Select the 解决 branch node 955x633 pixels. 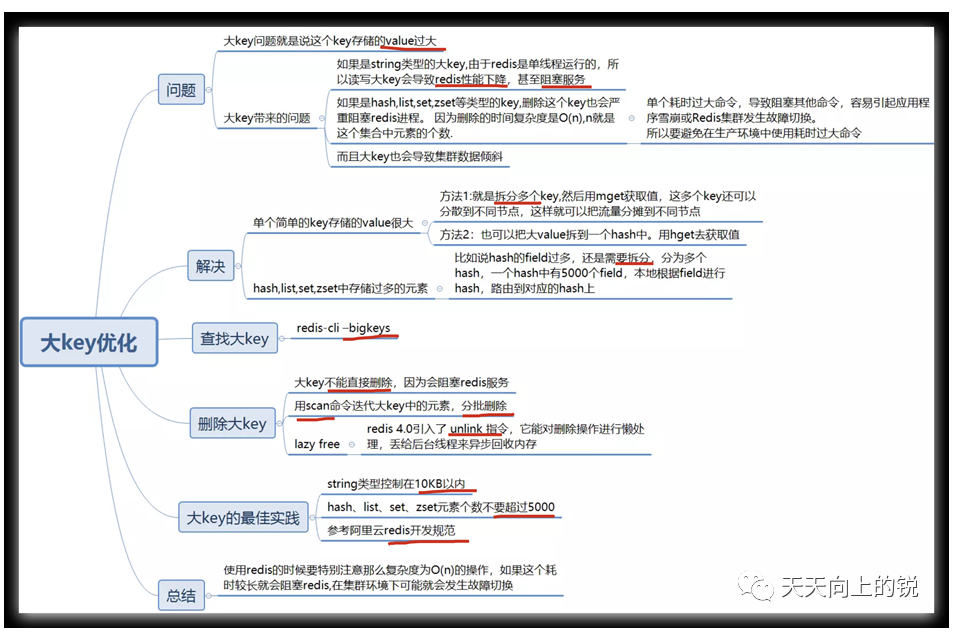(x=210, y=266)
